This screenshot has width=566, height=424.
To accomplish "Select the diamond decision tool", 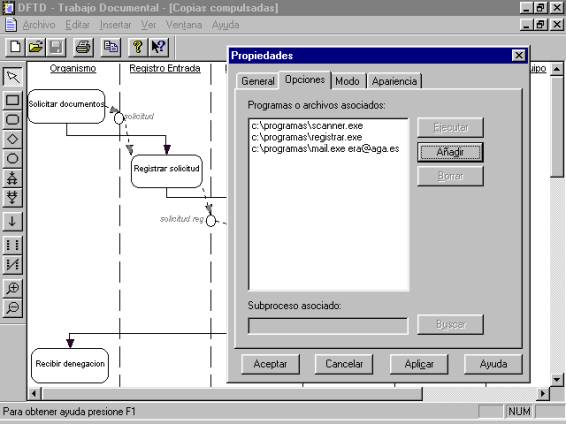I will pos(13,139).
